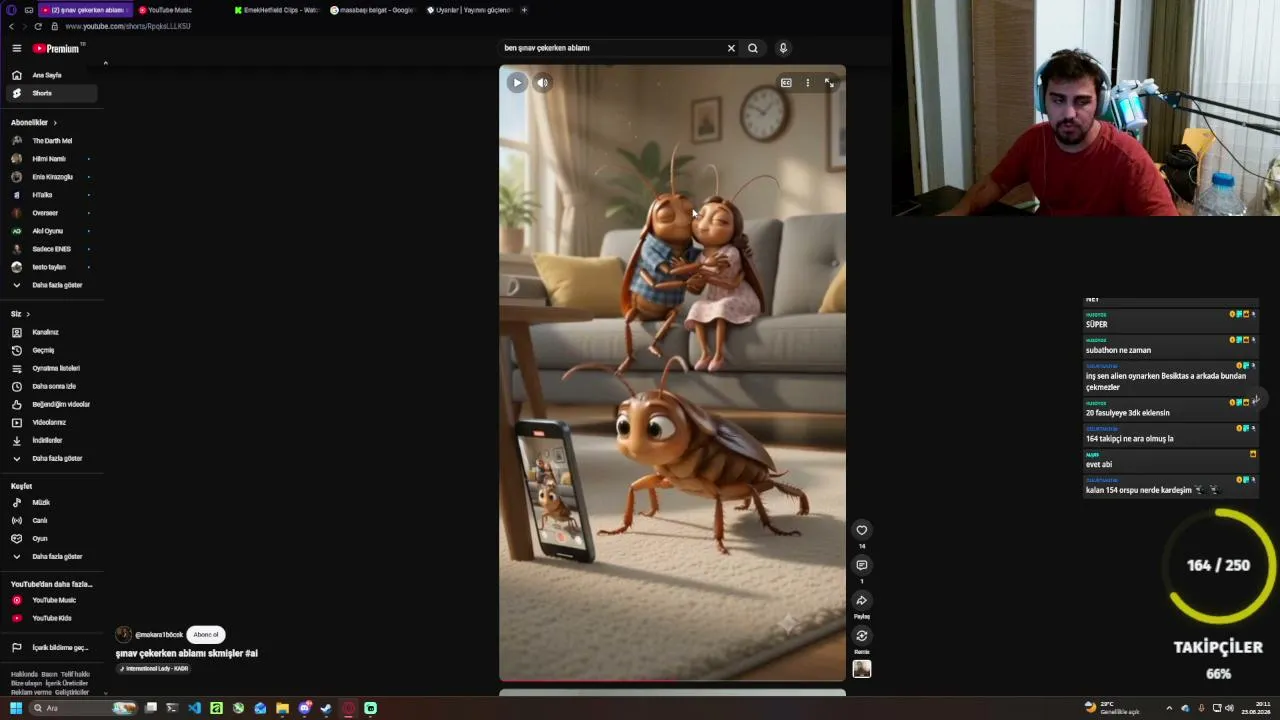Open Overseer subscription channel
This screenshot has width=1280, height=720.
point(50,213)
